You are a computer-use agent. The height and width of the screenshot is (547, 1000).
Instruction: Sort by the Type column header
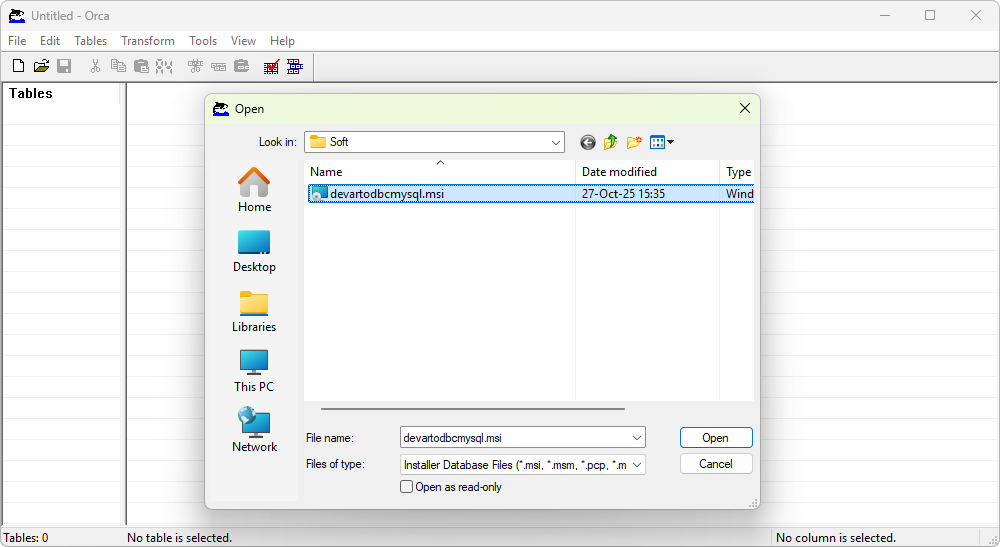coord(737,171)
